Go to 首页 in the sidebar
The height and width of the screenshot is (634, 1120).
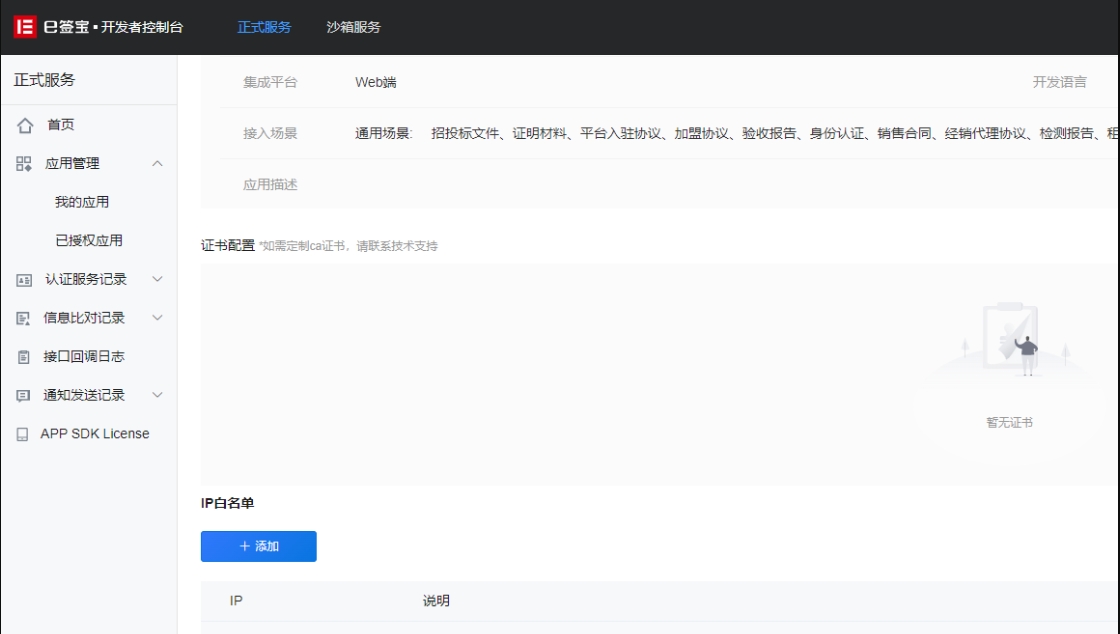(60, 125)
